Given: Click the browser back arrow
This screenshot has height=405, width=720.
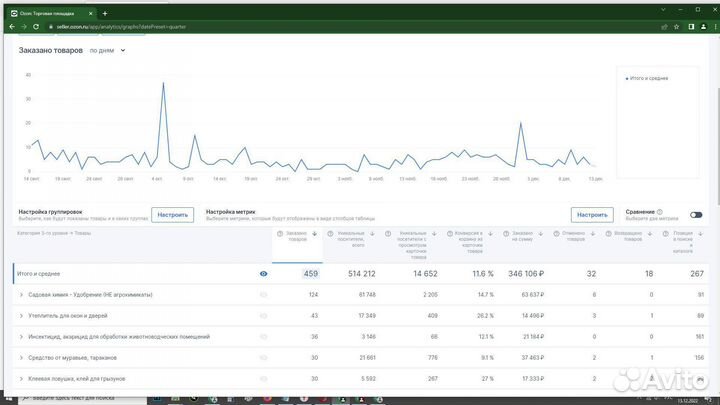Looking at the screenshot, I should [10, 26].
